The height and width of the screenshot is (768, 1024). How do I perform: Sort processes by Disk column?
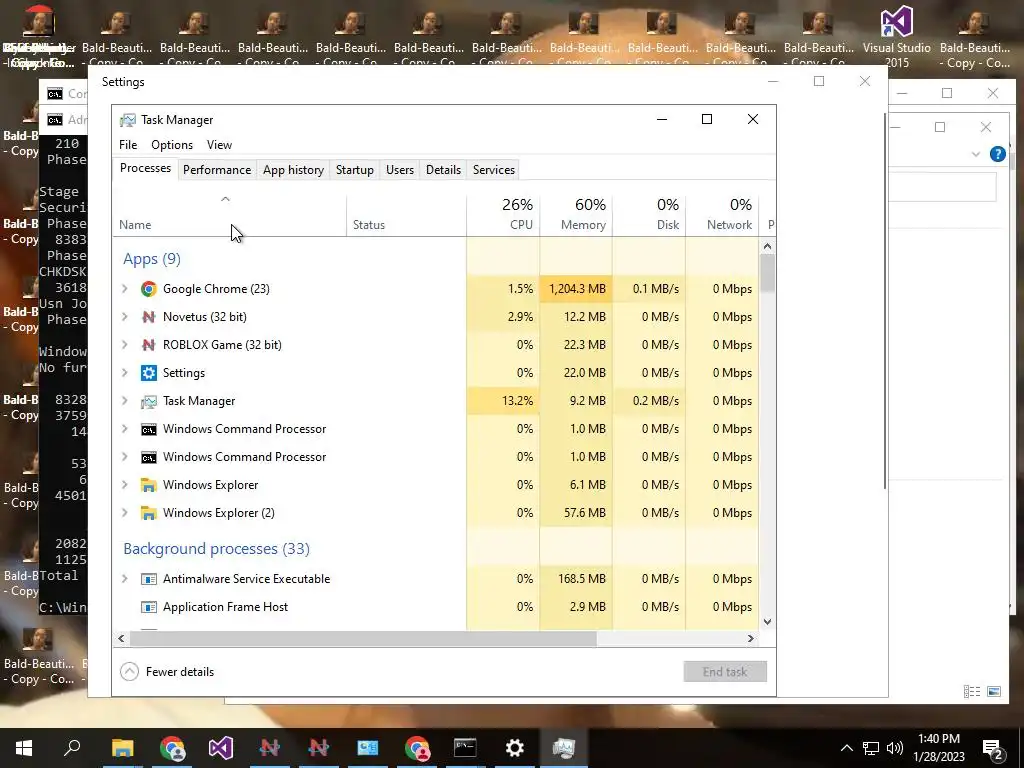coord(649,216)
